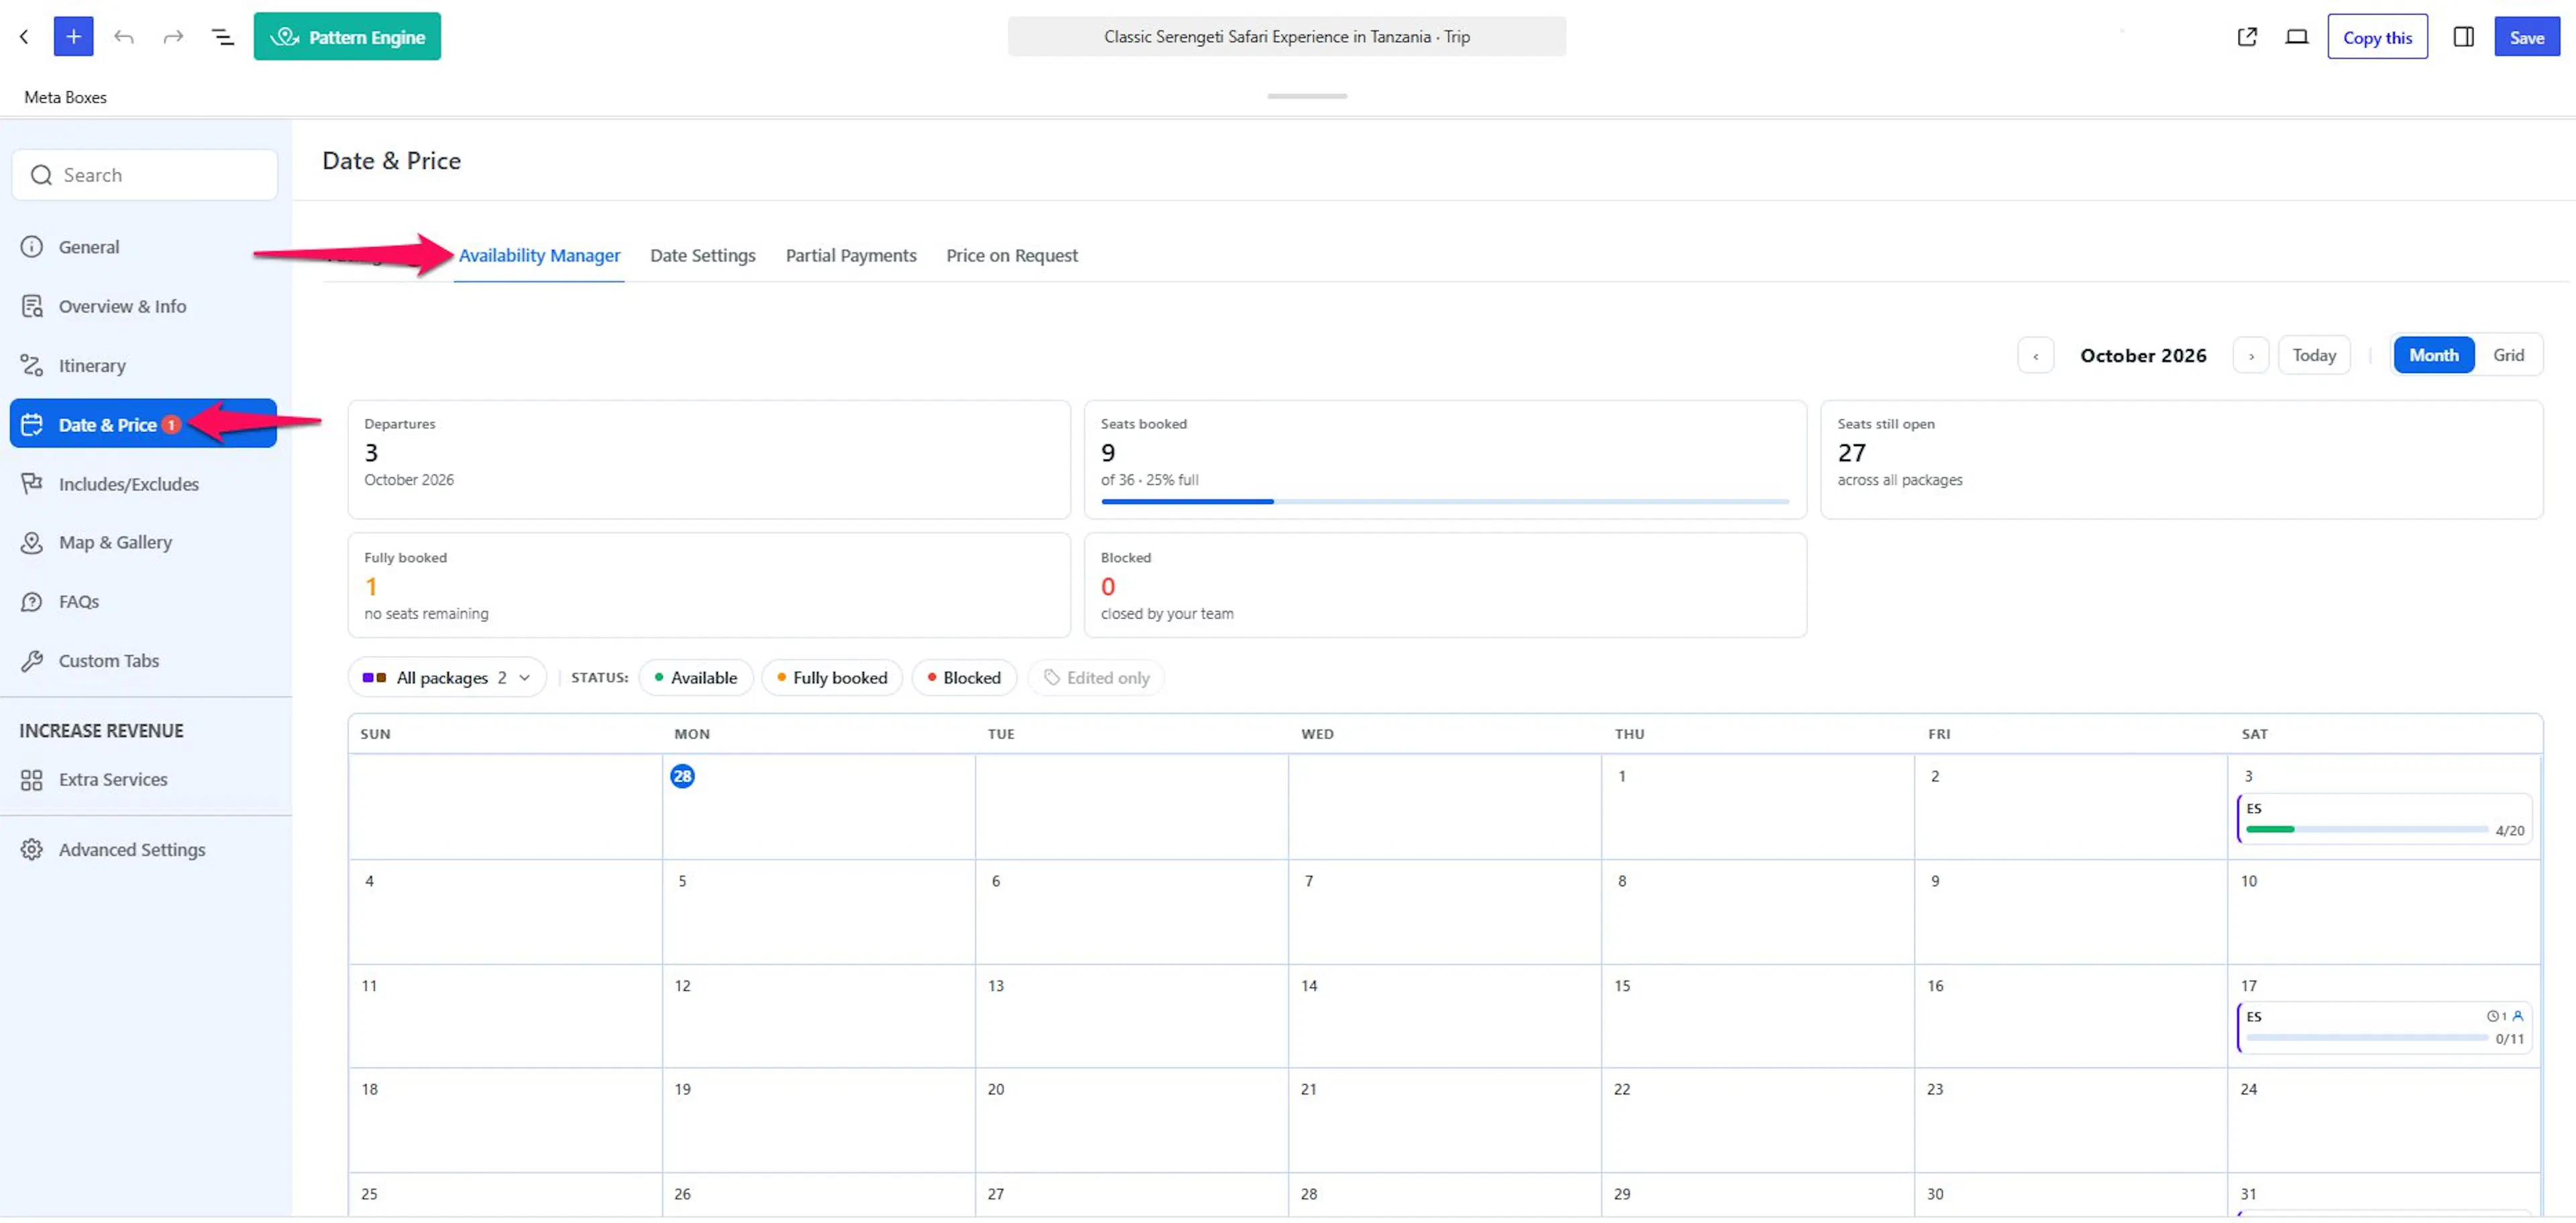Viewport: 2576px width, 1223px height.
Task: Toggle the settings sidebar panel icon
Action: point(2463,37)
